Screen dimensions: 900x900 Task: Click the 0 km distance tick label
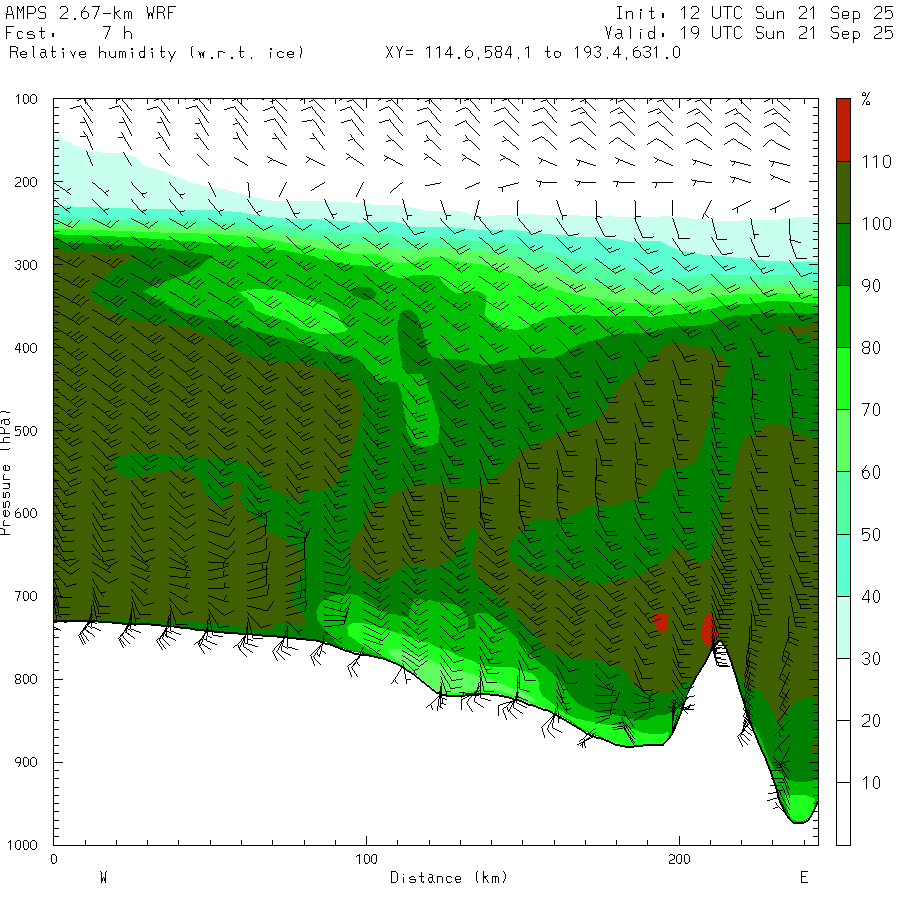click(x=53, y=859)
